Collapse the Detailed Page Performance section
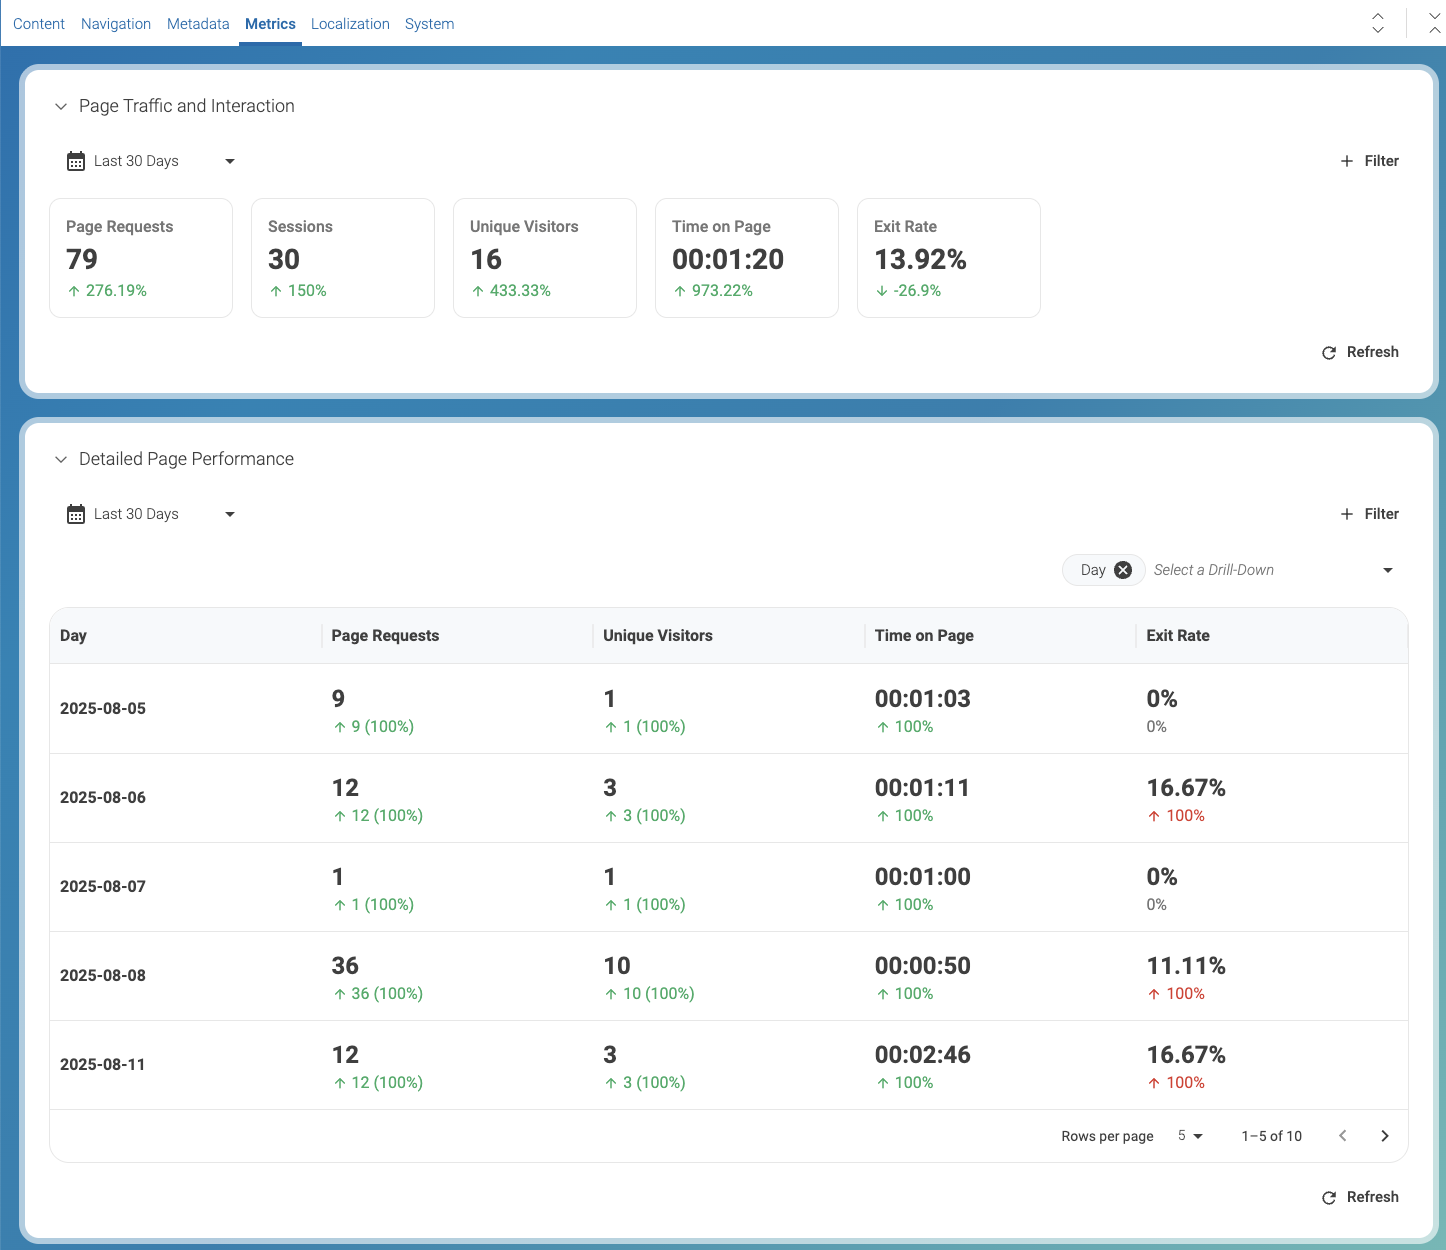Screen dimensions: 1446x1250 pyautogui.click(x=61, y=459)
